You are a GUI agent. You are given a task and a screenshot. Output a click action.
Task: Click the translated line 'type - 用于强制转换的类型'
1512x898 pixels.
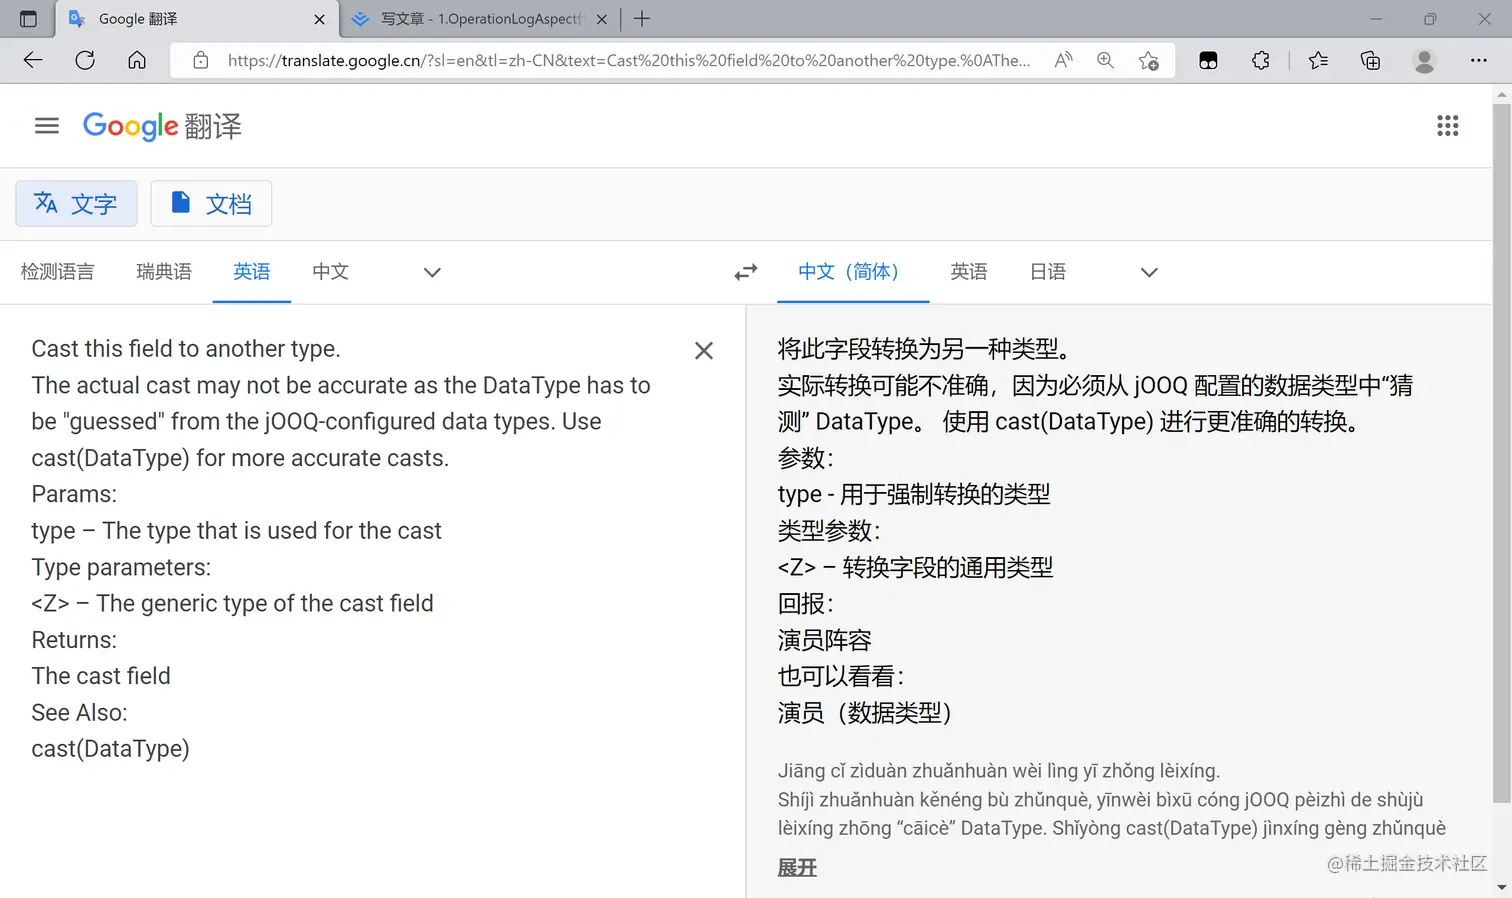pyautogui.click(x=914, y=494)
